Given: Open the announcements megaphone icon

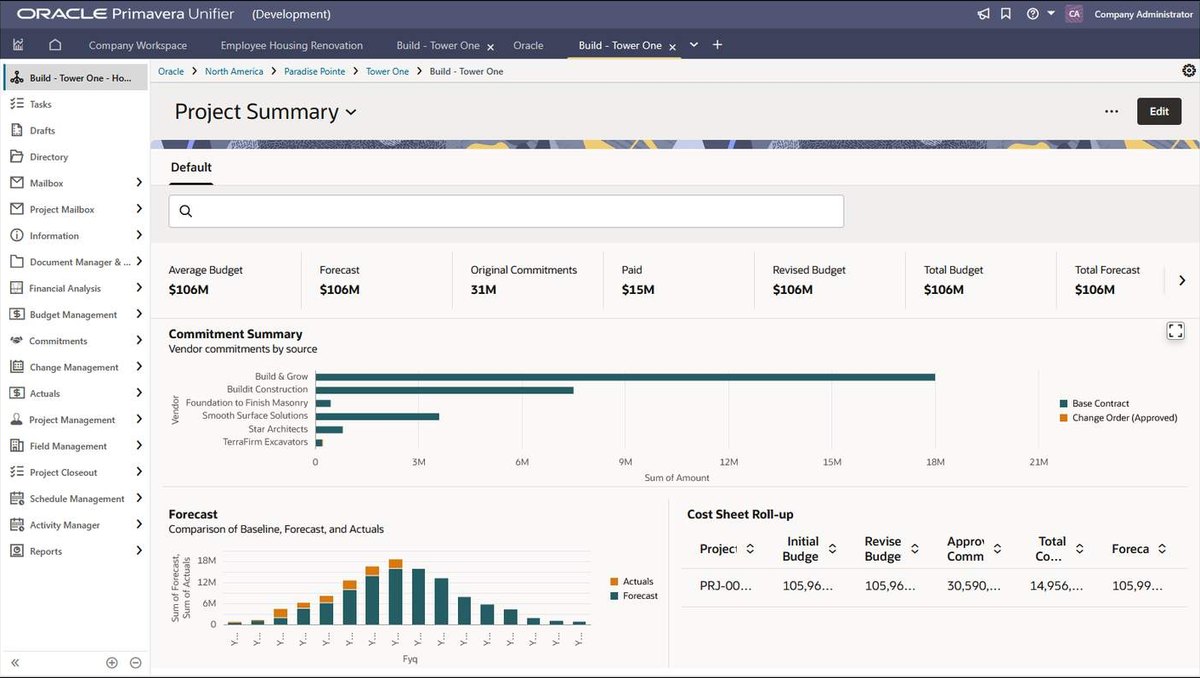Looking at the screenshot, I should (x=984, y=14).
